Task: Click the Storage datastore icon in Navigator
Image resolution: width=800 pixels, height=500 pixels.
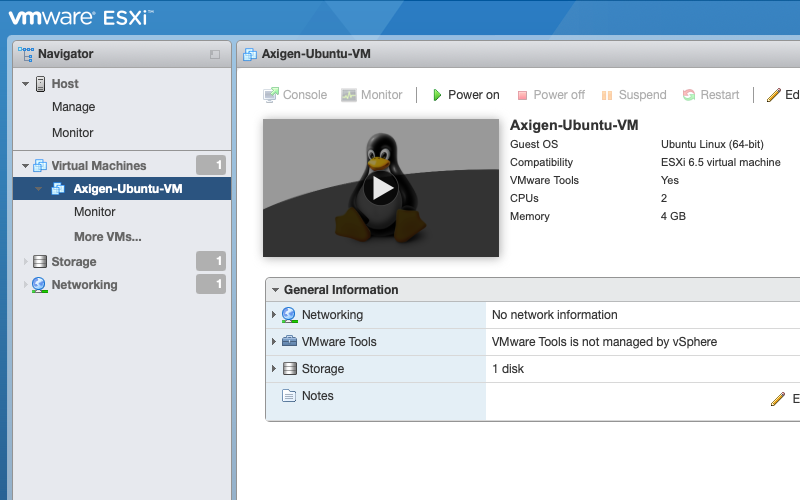Action: (40, 262)
